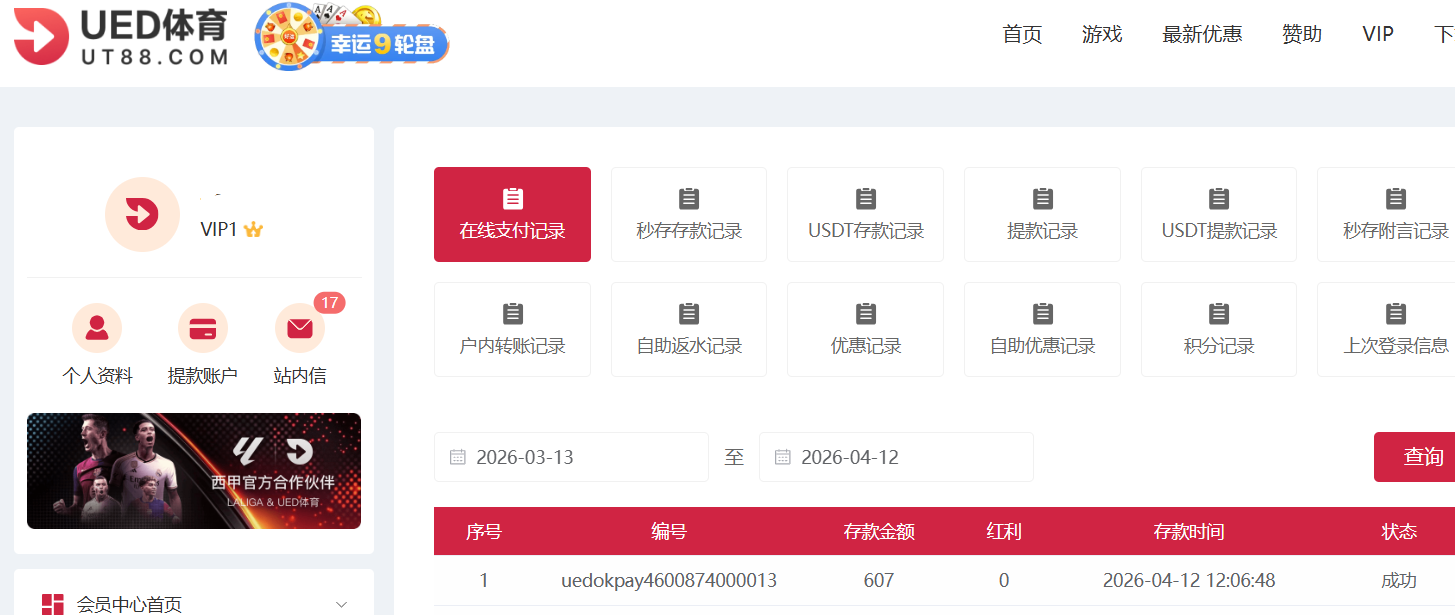Select the 在线支付记录 tab
1455x615 pixels.
[x=512, y=214]
